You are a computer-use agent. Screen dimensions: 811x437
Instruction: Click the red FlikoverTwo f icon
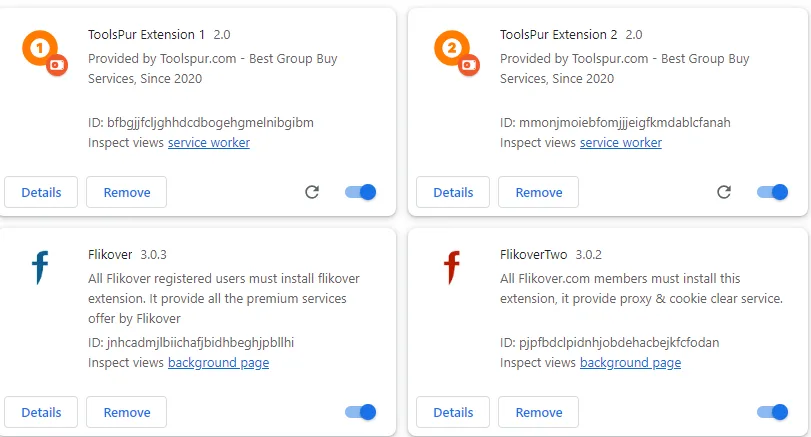tap(452, 267)
